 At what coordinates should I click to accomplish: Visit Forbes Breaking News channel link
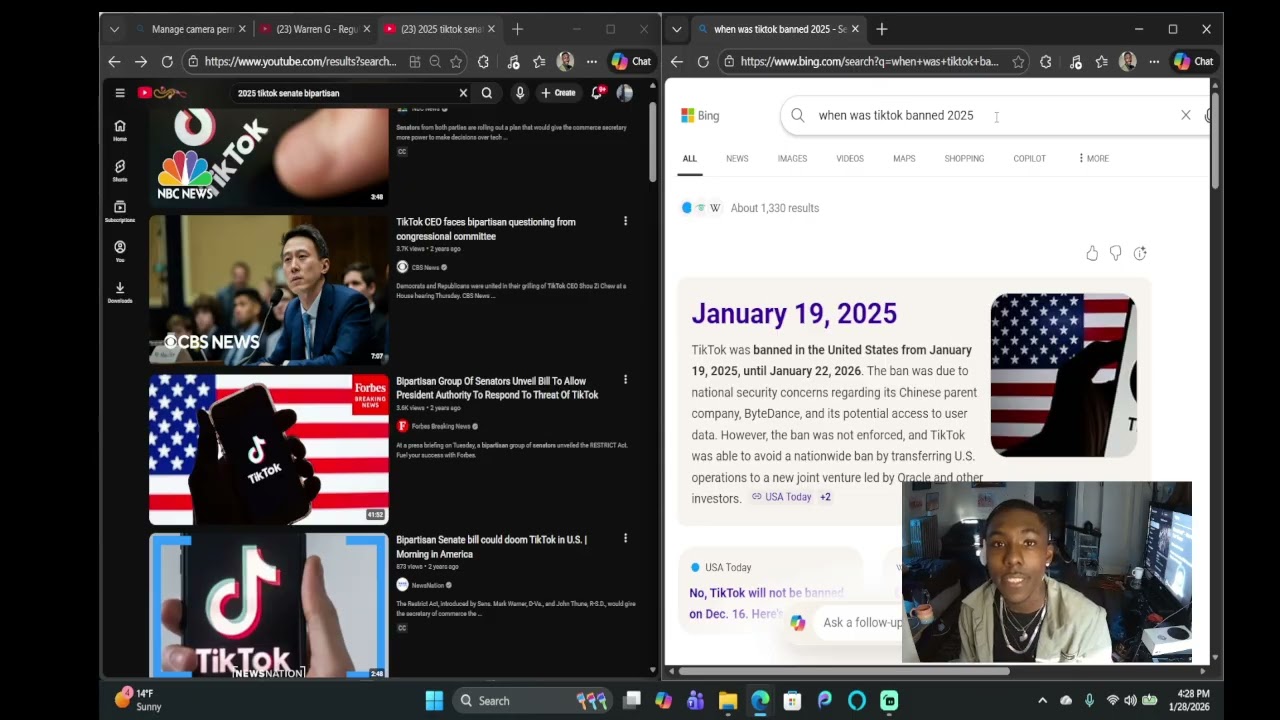(x=440, y=426)
